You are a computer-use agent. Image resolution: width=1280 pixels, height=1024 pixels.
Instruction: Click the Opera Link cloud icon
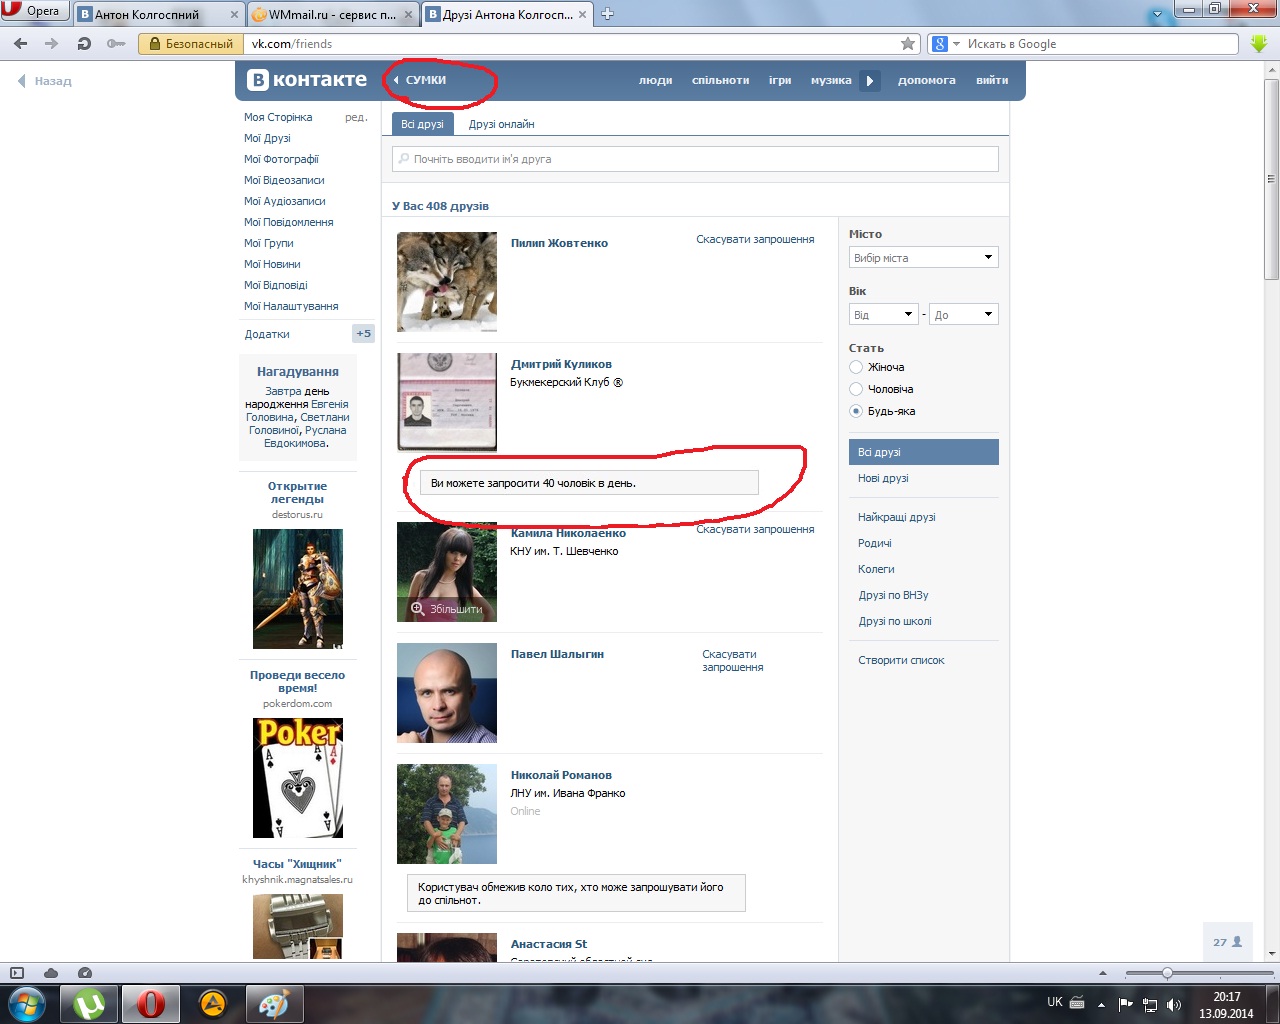(51, 973)
